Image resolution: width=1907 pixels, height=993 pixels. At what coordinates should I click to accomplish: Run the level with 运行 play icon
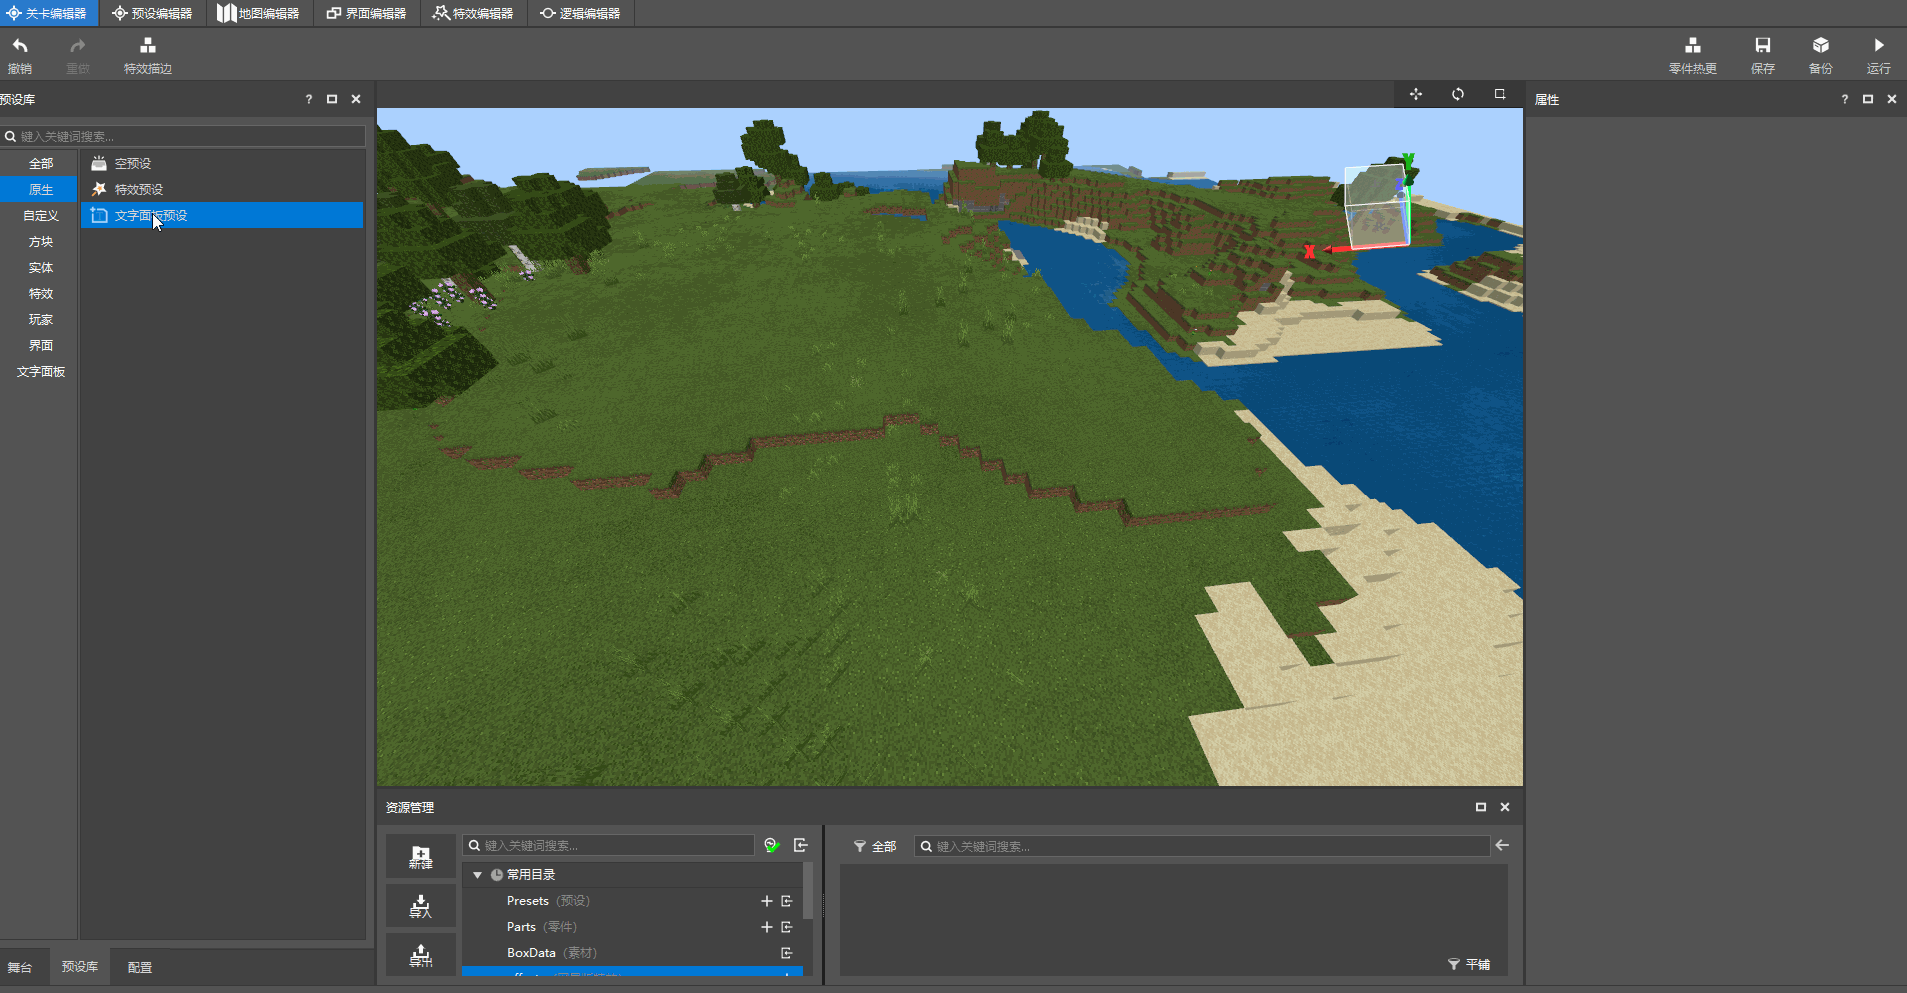pos(1878,46)
